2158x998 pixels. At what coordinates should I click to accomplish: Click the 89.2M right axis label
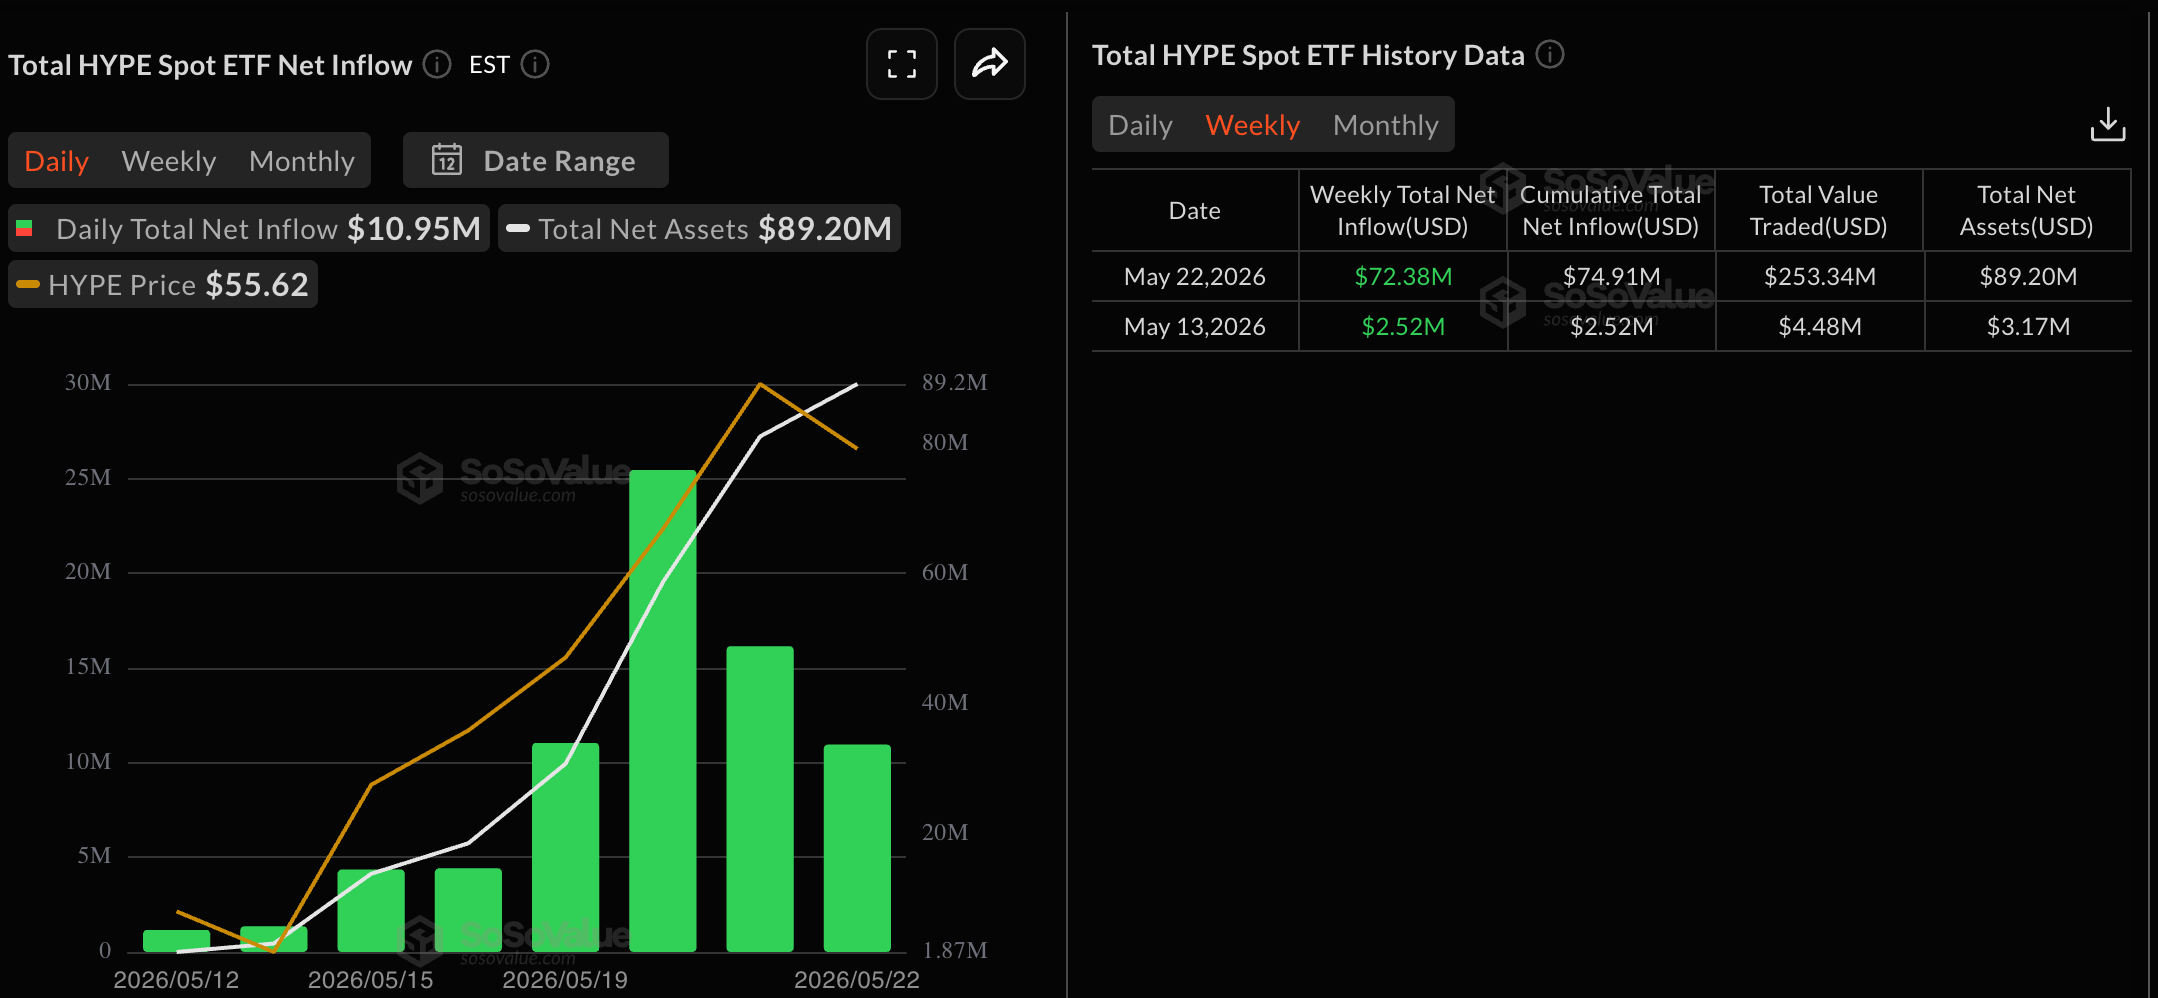pos(954,382)
